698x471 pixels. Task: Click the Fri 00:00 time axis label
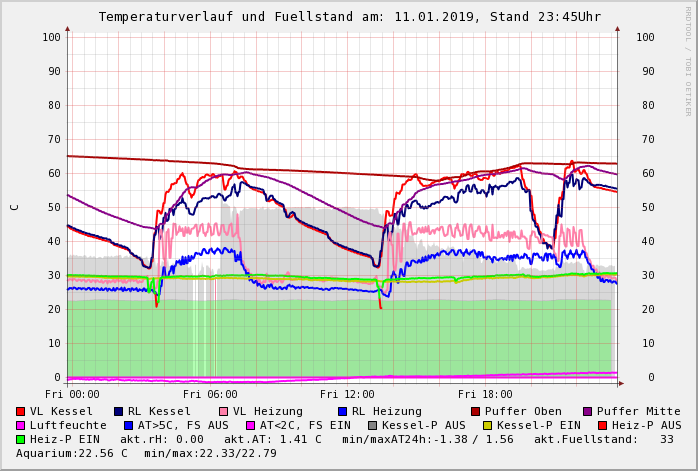(73, 394)
